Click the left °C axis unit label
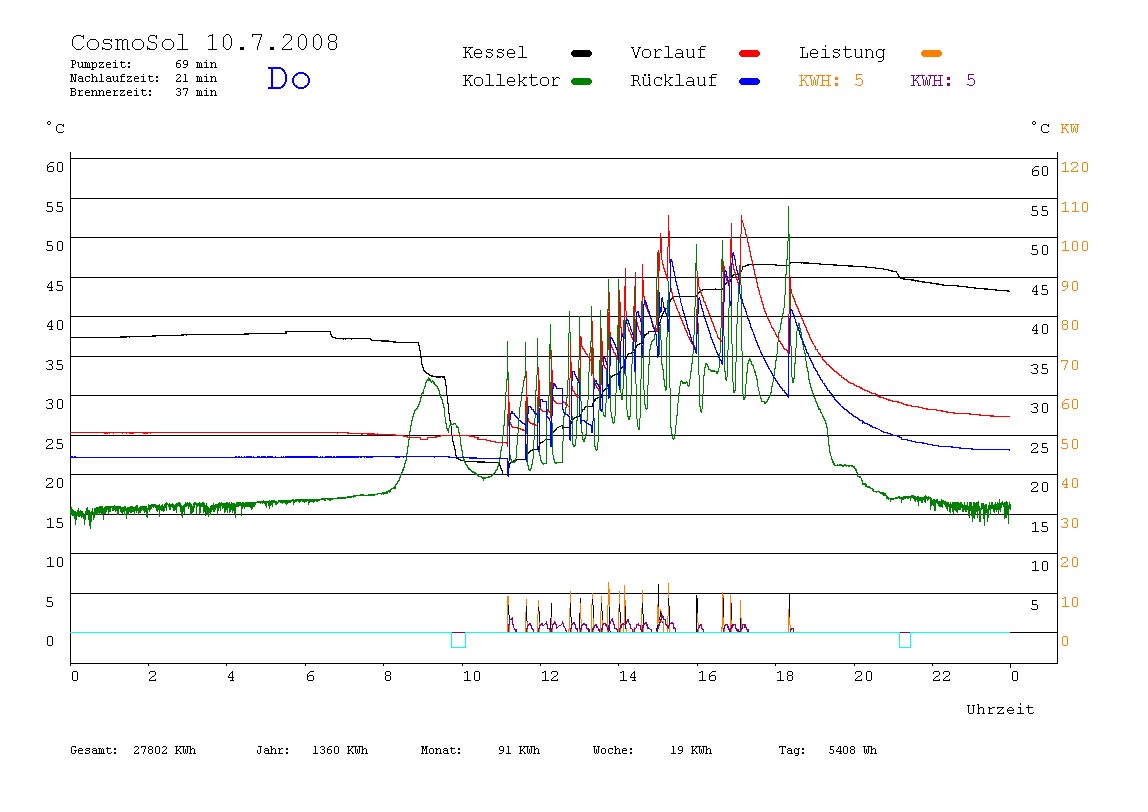 tap(56, 128)
